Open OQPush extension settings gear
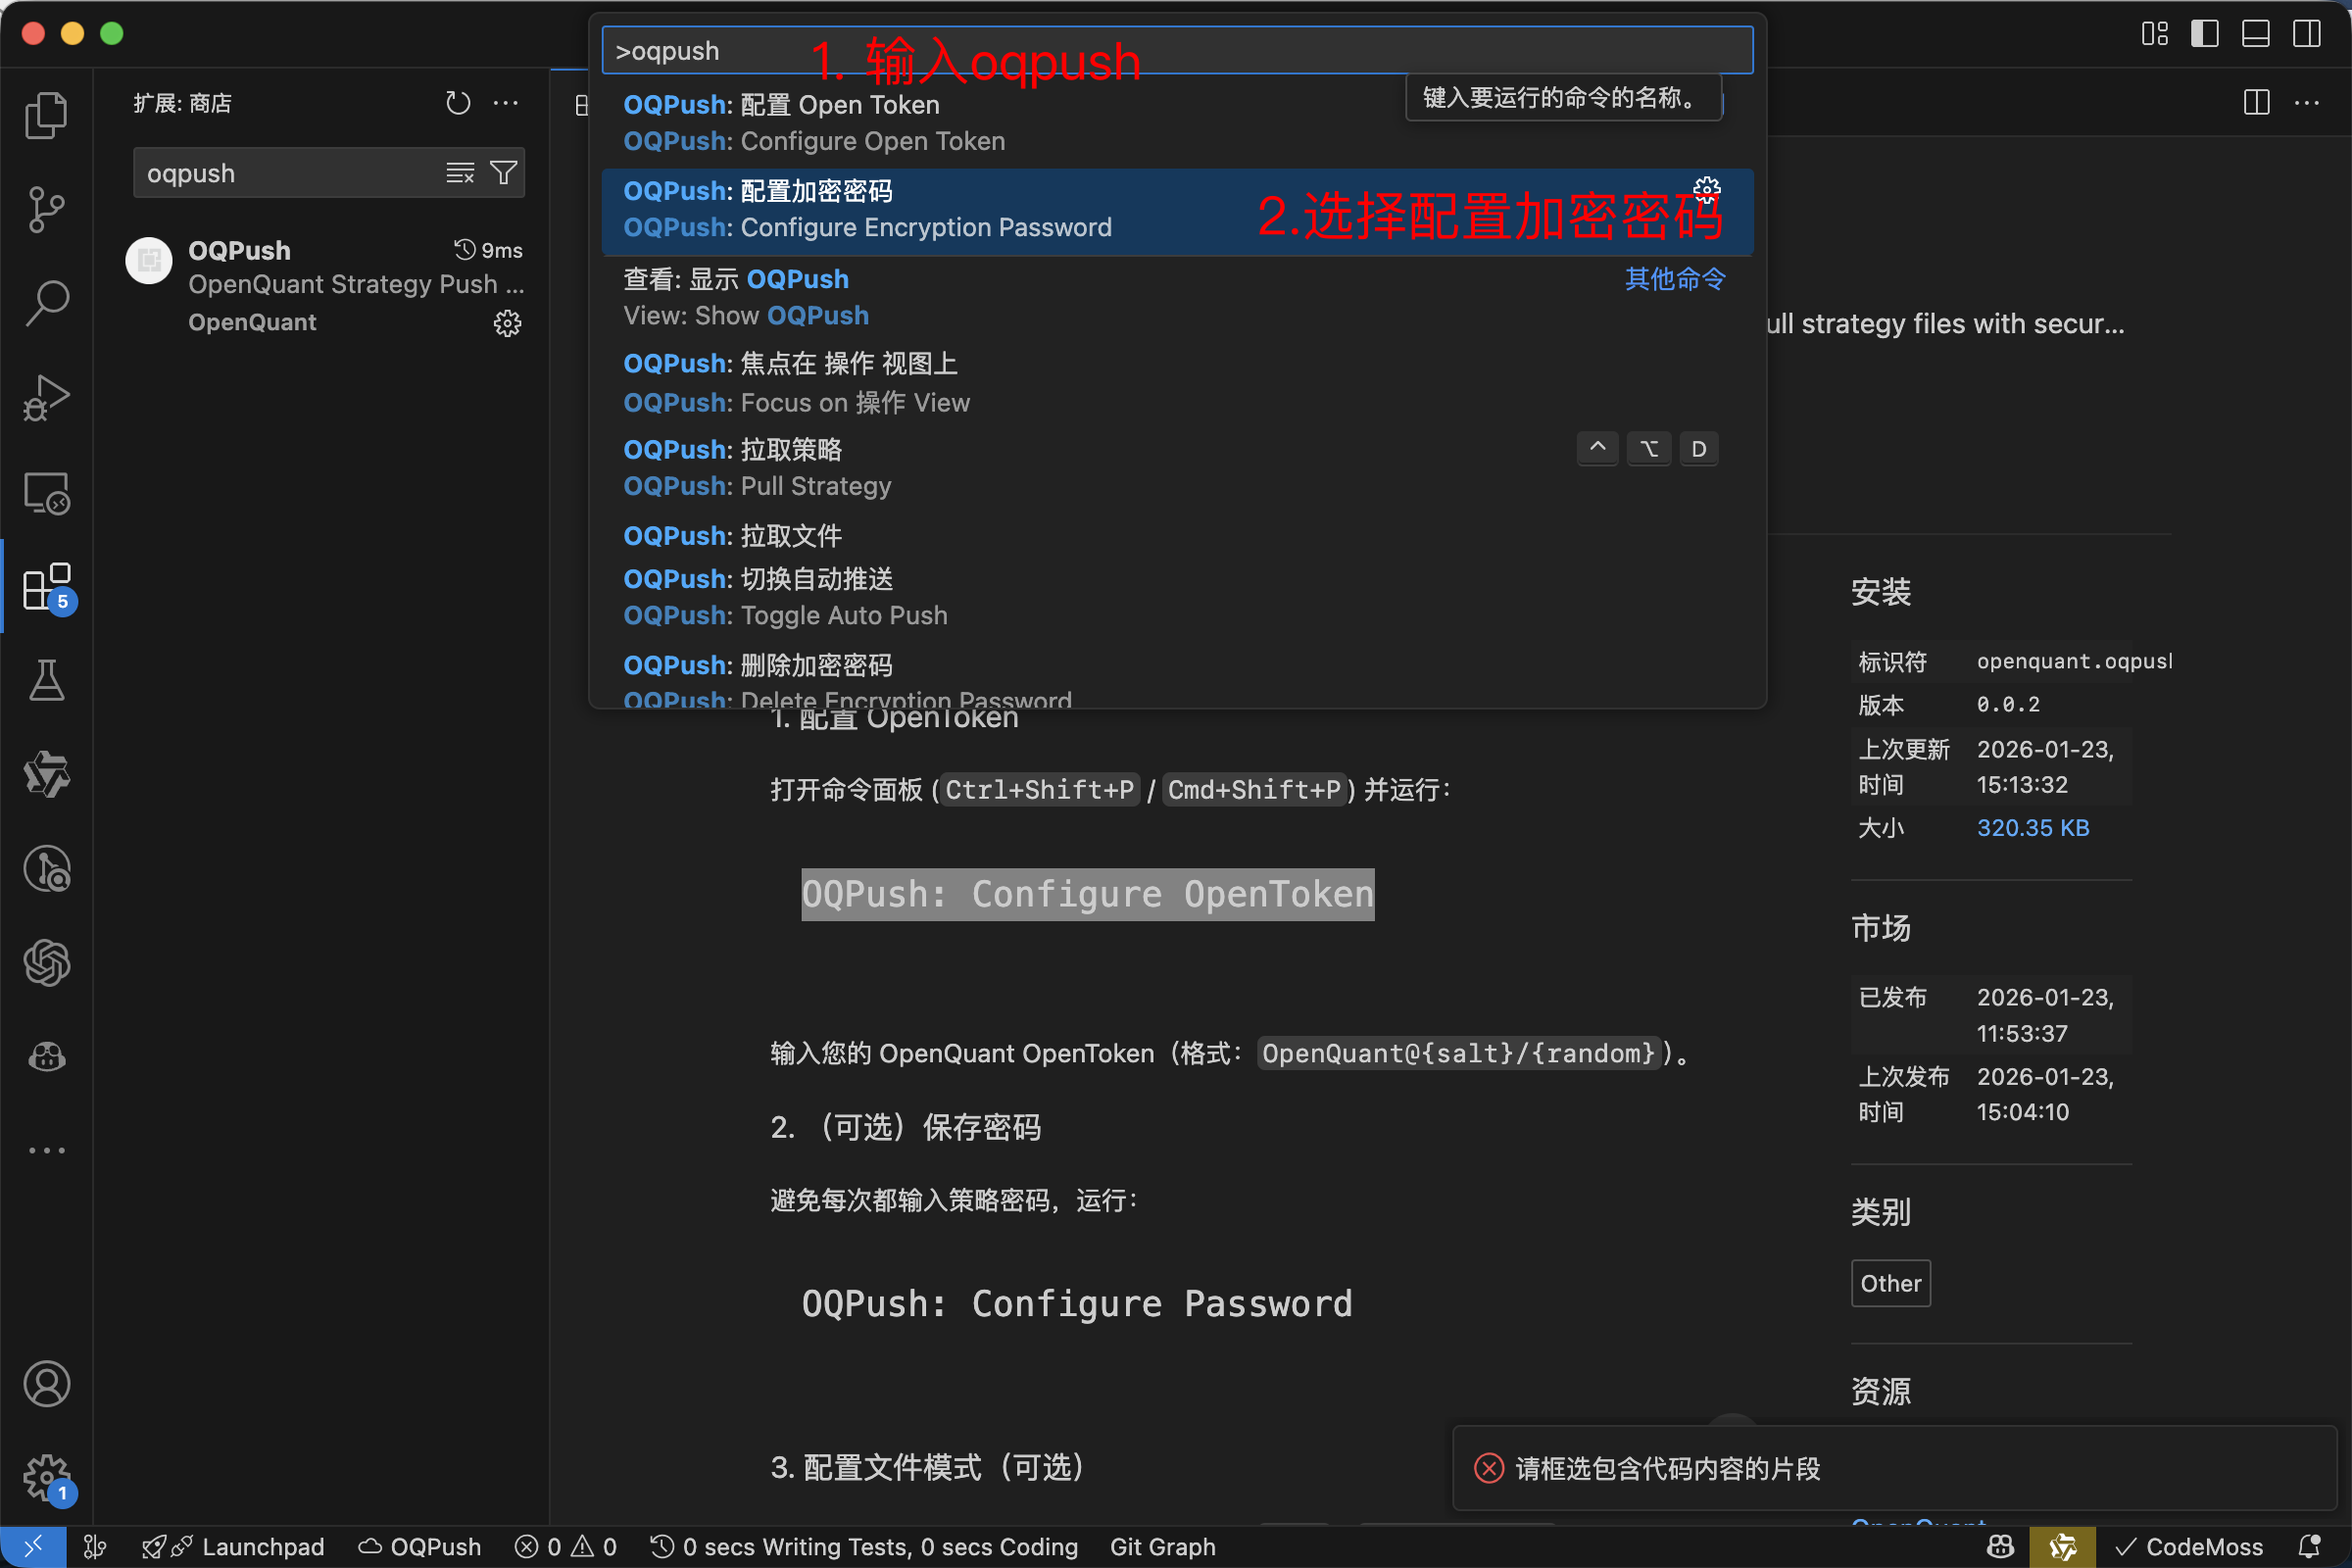The height and width of the screenshot is (1568, 2352). 507,322
